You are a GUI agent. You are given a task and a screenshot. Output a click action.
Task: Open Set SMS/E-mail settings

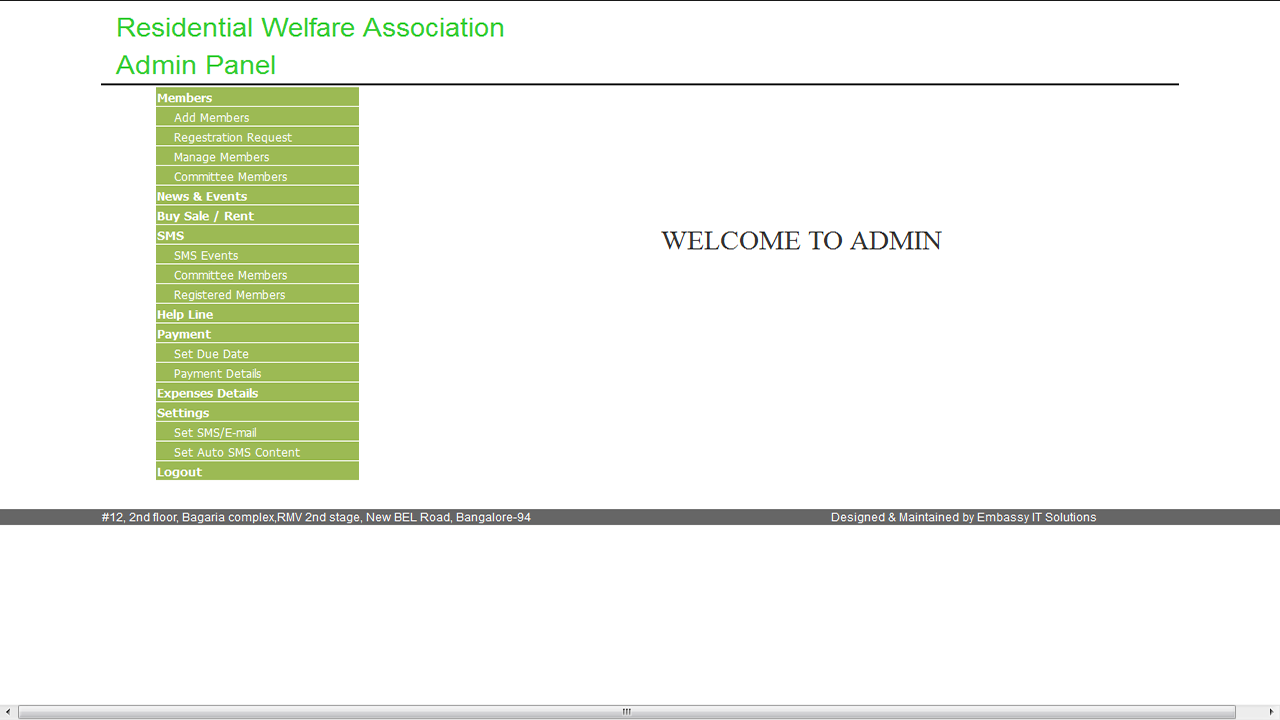pyautogui.click(x=257, y=432)
